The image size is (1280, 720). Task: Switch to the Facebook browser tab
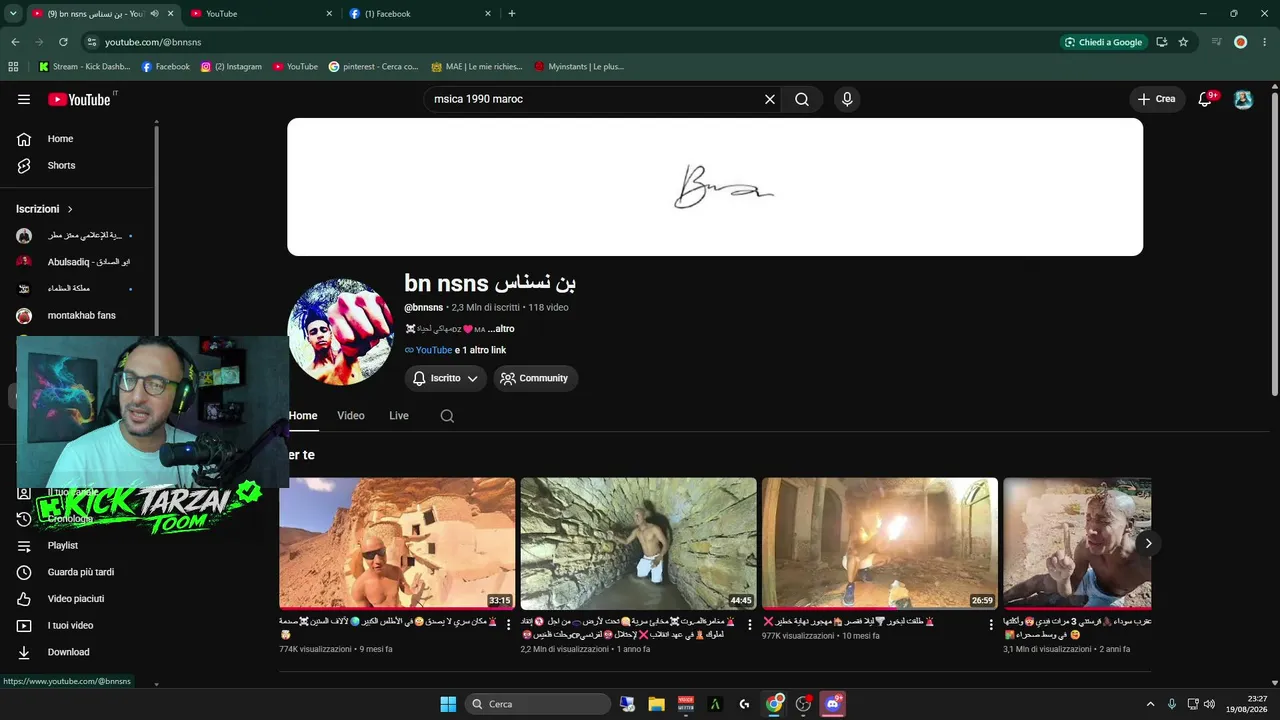[x=420, y=14]
